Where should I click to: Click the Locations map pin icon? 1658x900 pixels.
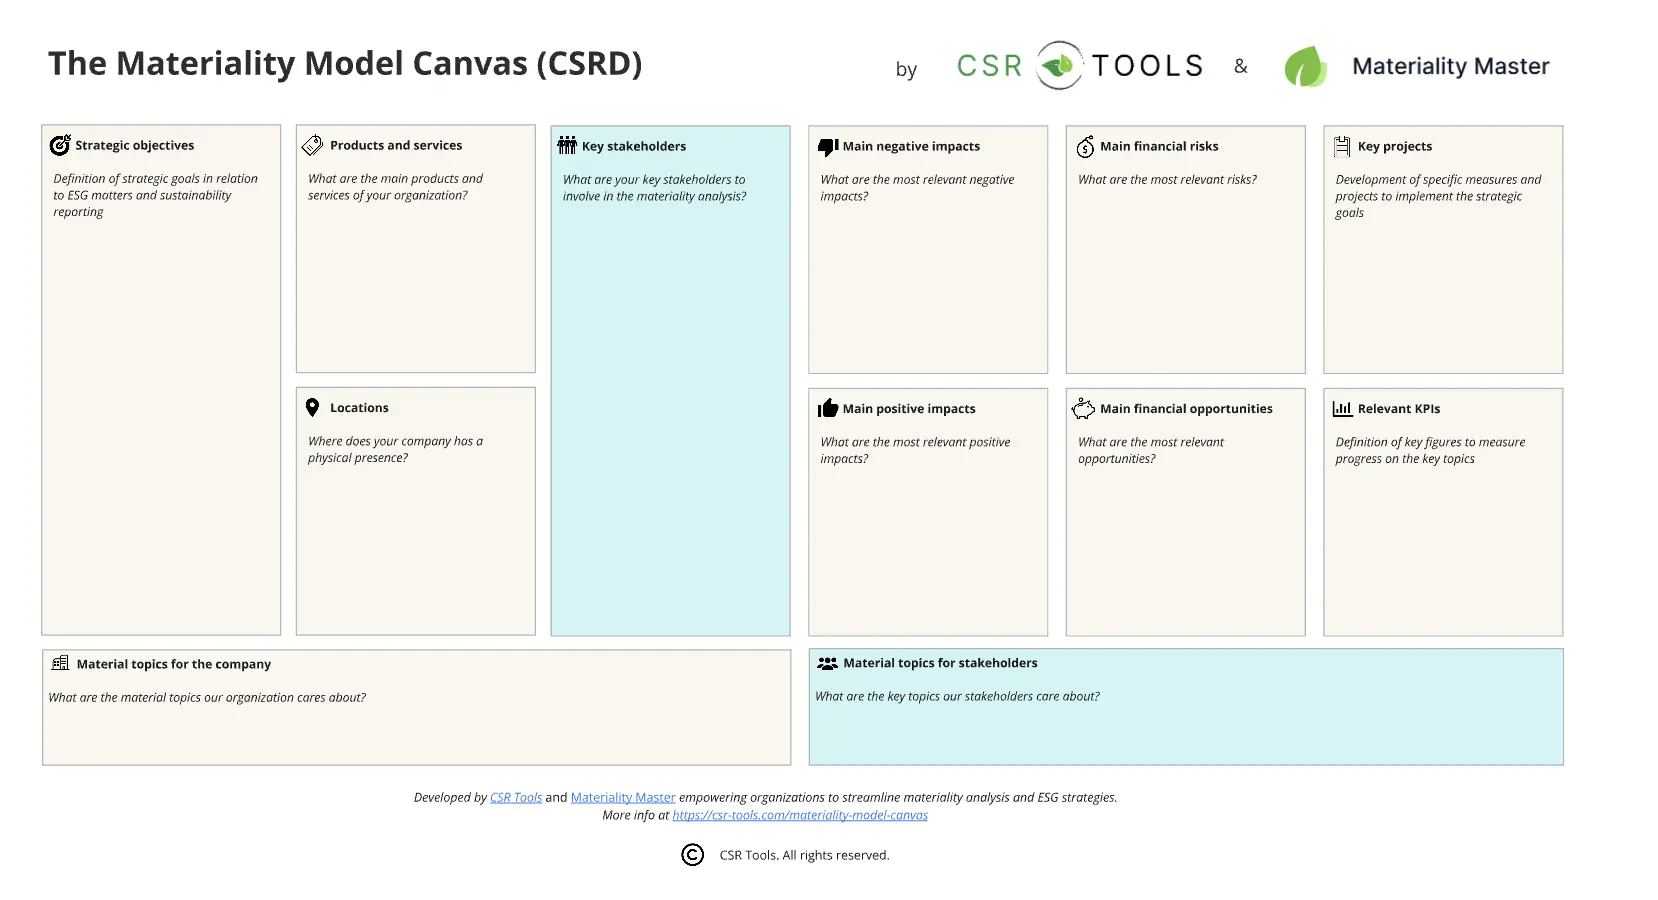coord(312,408)
